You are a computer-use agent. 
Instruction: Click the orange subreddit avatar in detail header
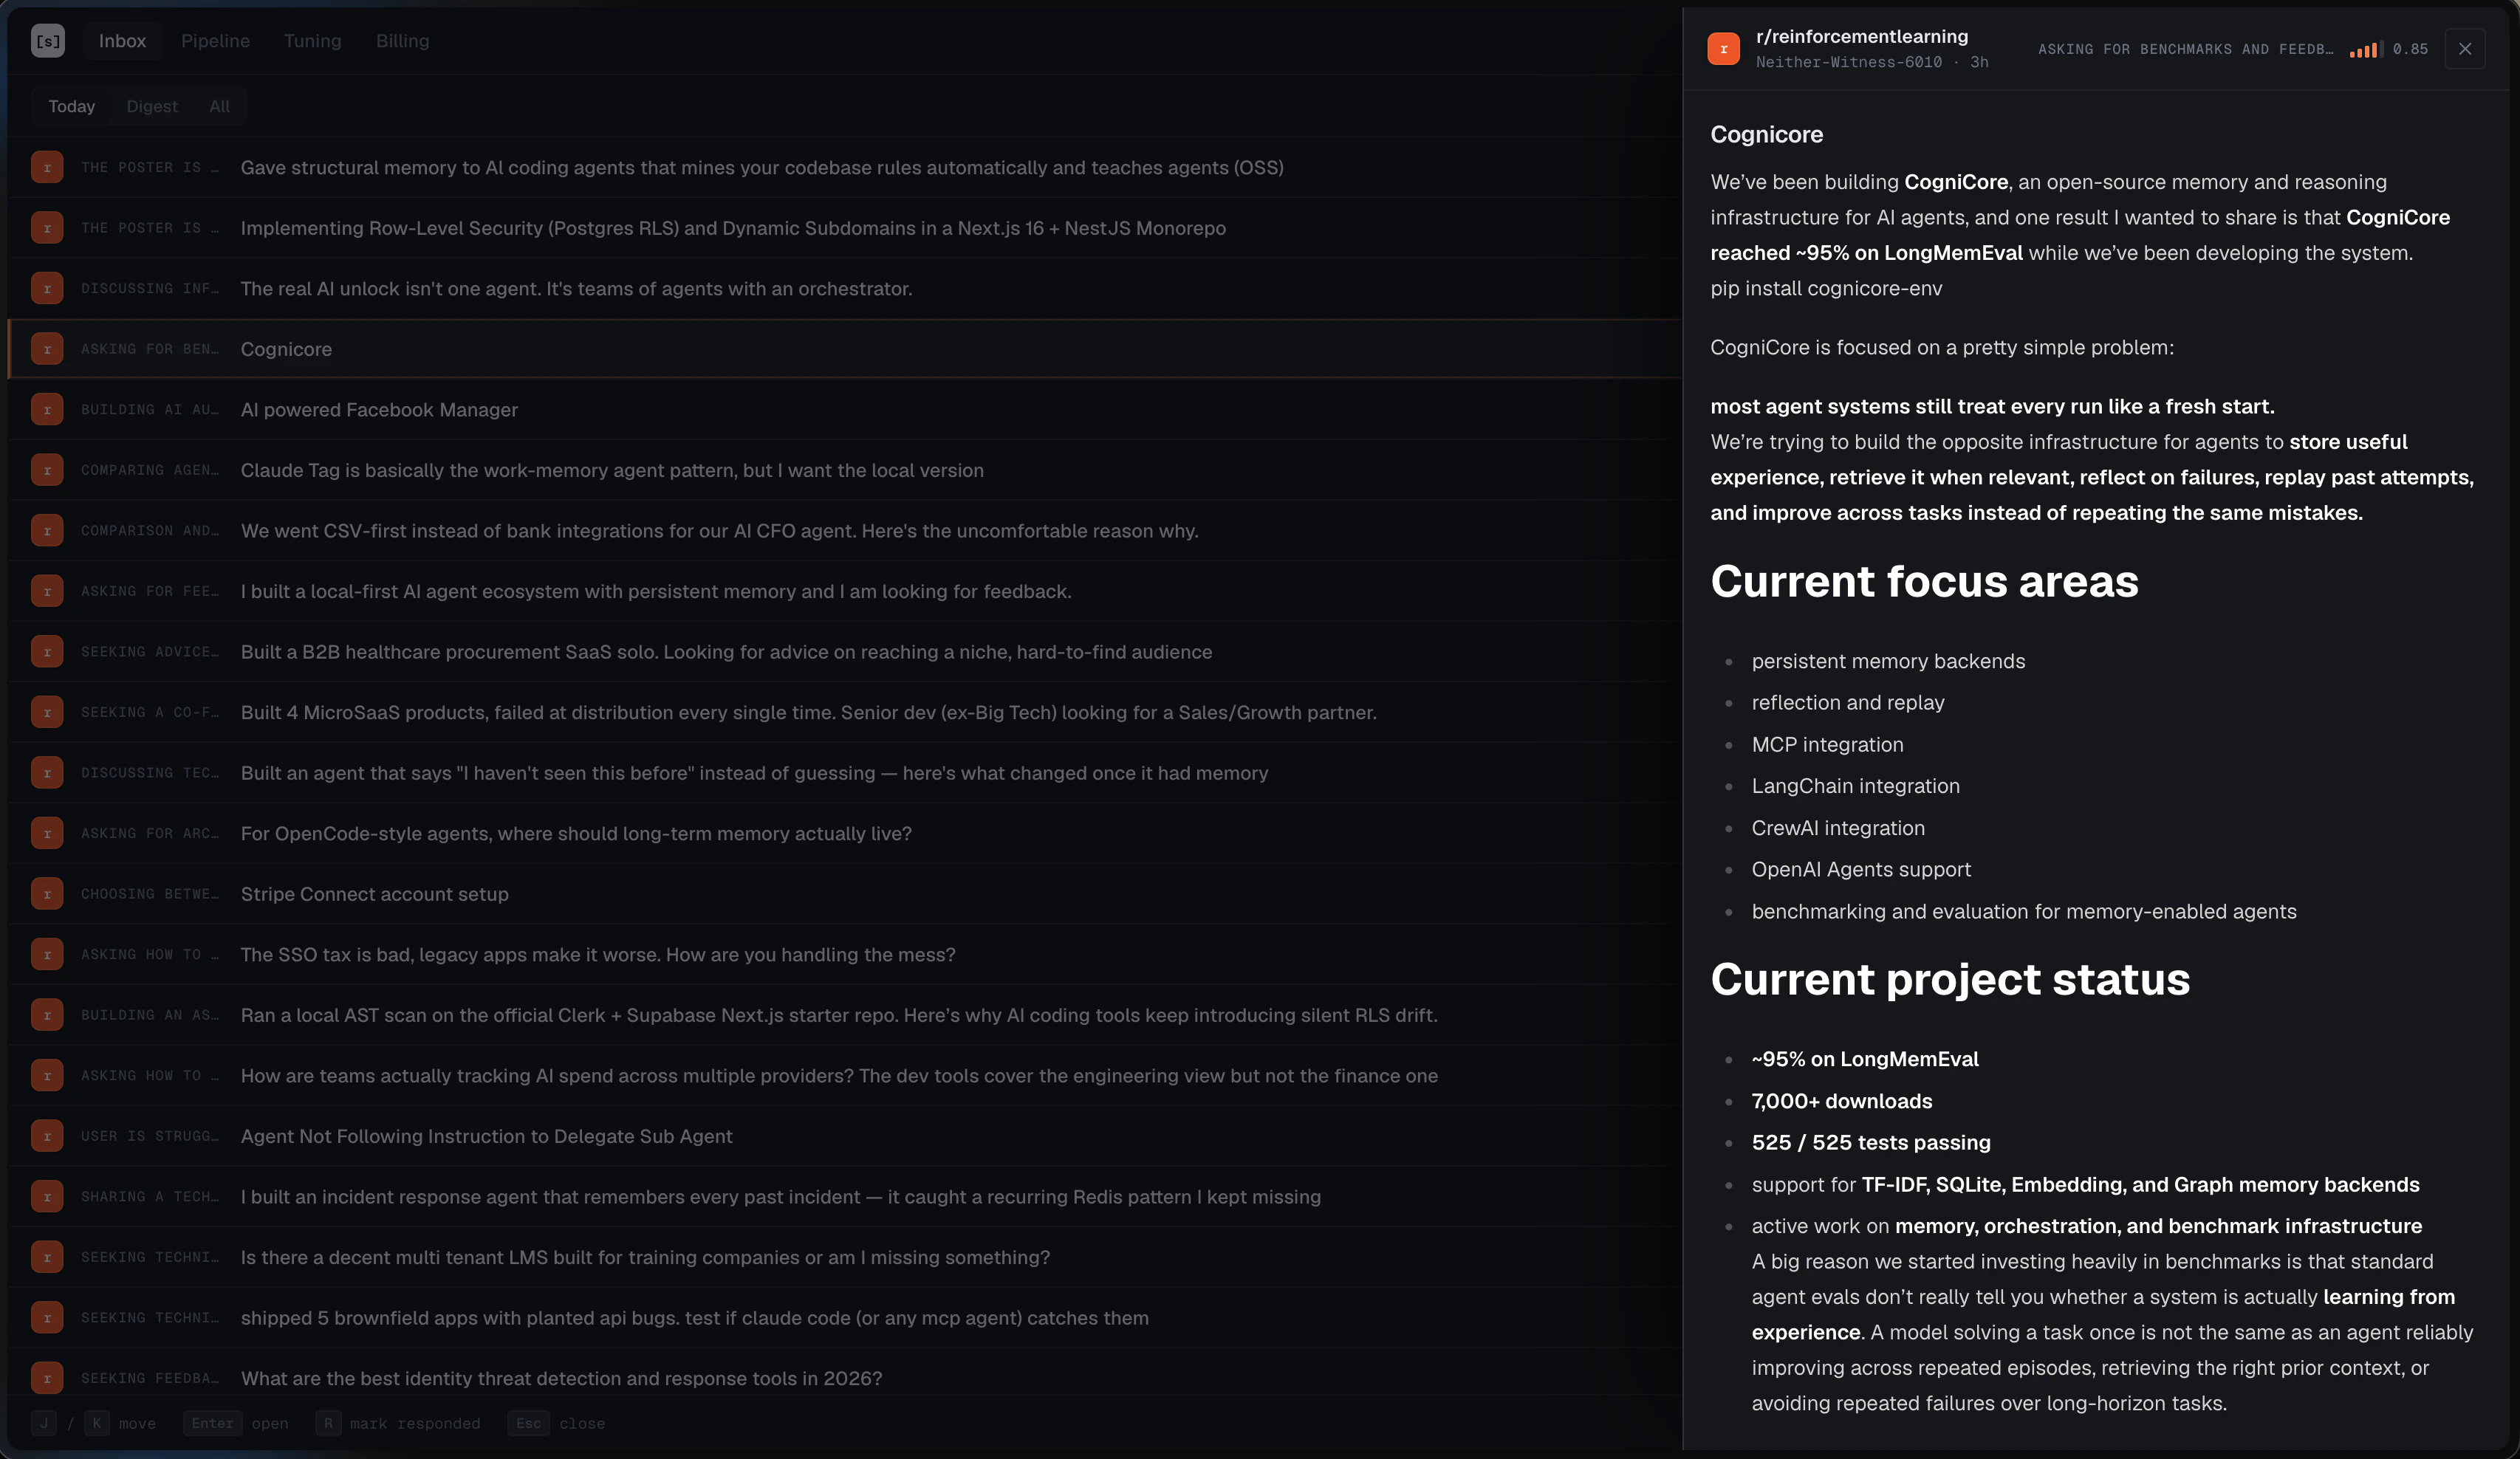tap(1723, 48)
